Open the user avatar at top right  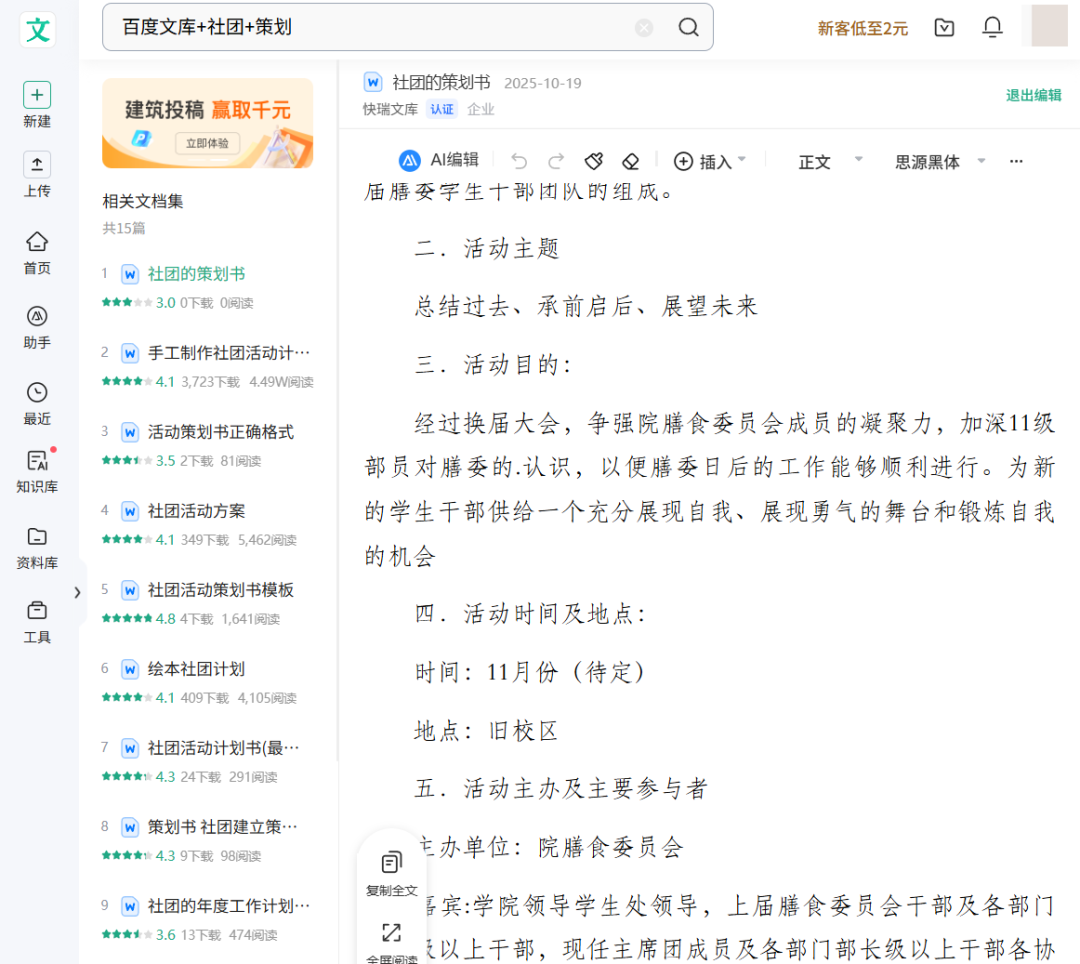click(1049, 25)
